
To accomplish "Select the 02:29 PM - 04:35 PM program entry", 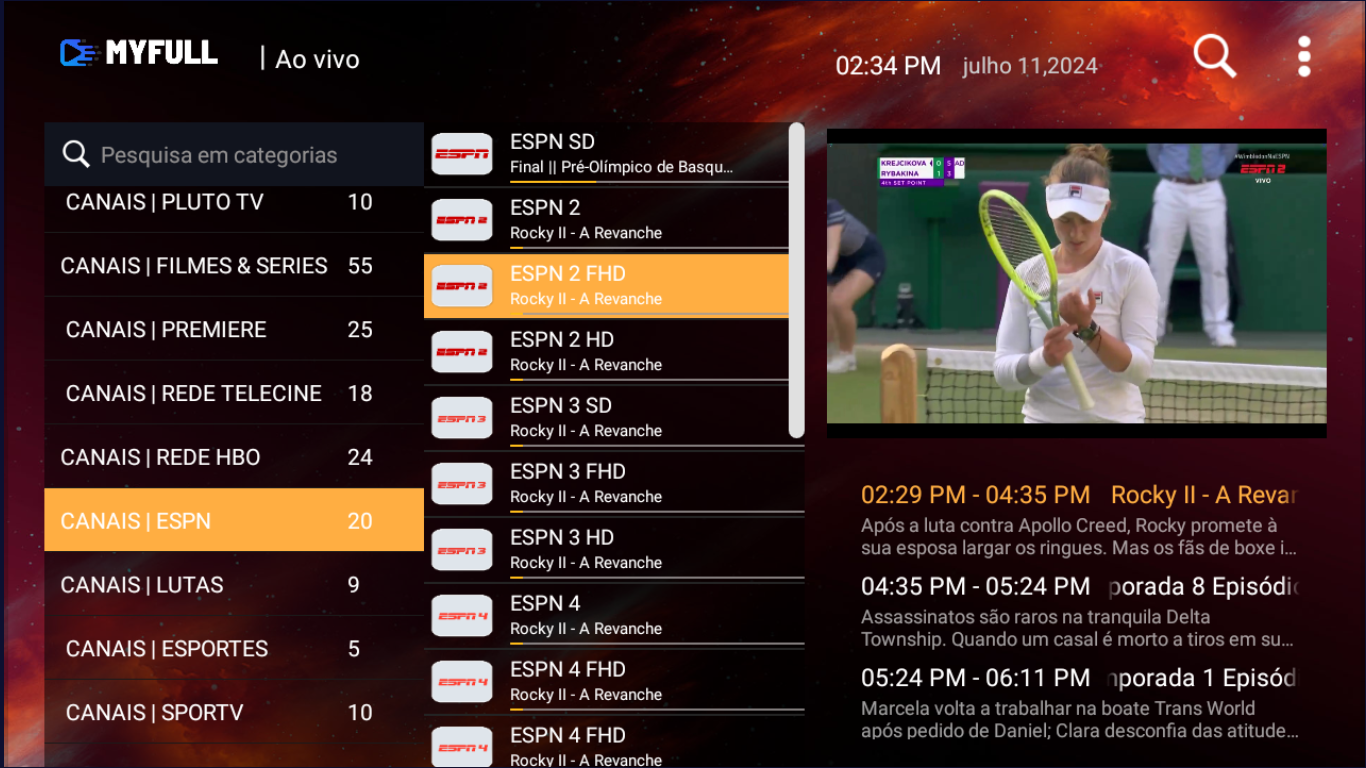I will (1079, 495).
